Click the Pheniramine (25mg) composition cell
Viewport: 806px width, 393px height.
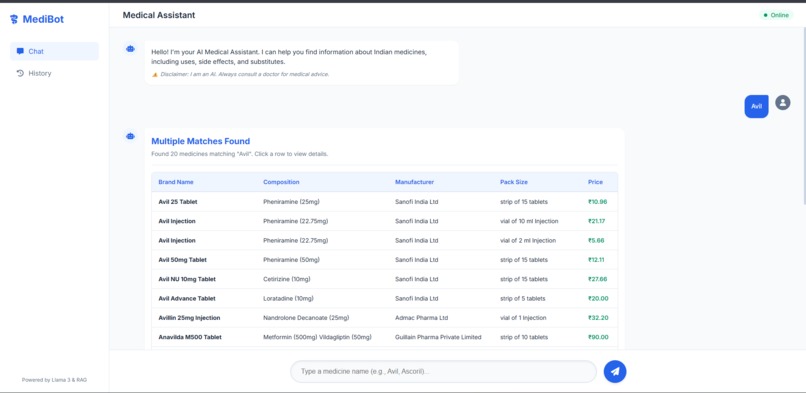[x=291, y=202]
